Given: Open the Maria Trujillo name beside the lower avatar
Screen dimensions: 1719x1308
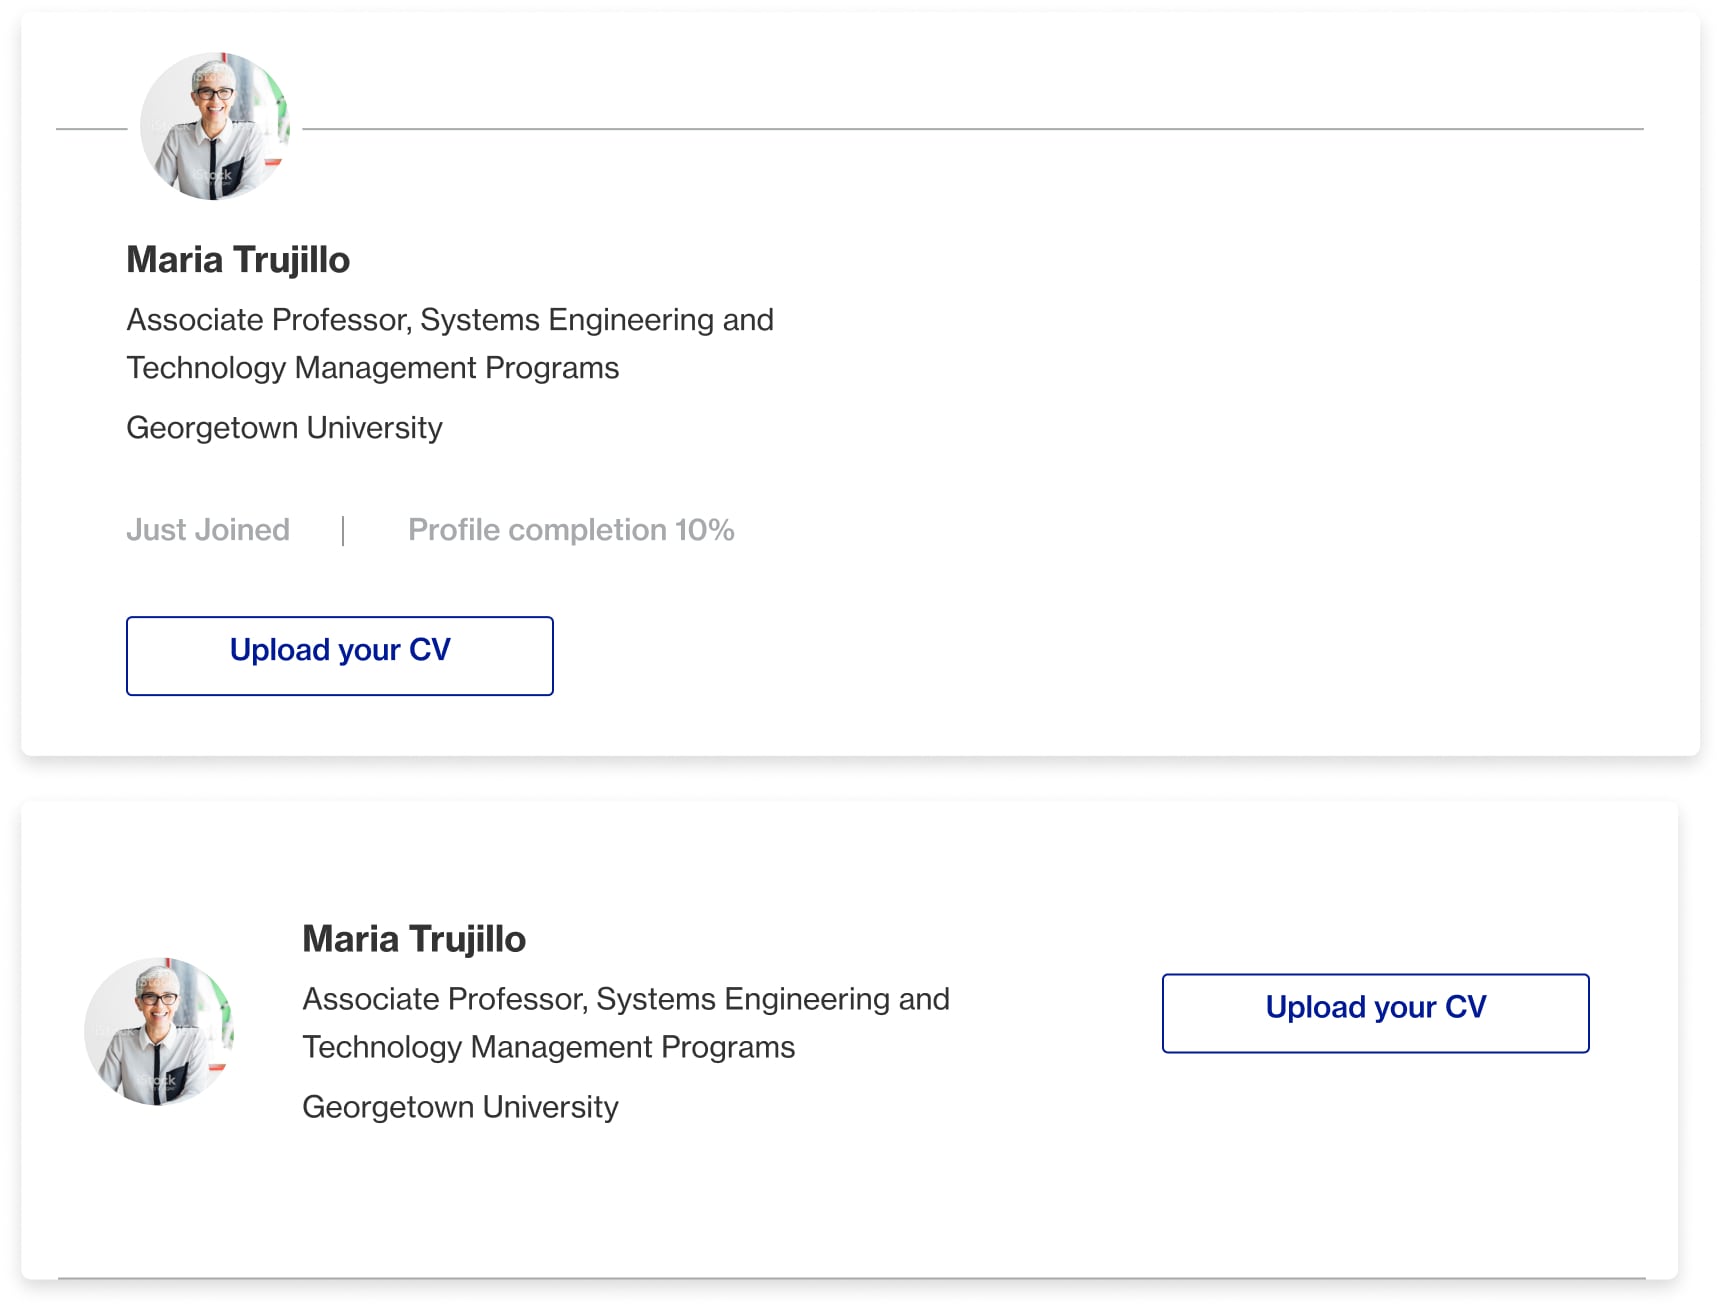Looking at the screenshot, I should coord(414,939).
